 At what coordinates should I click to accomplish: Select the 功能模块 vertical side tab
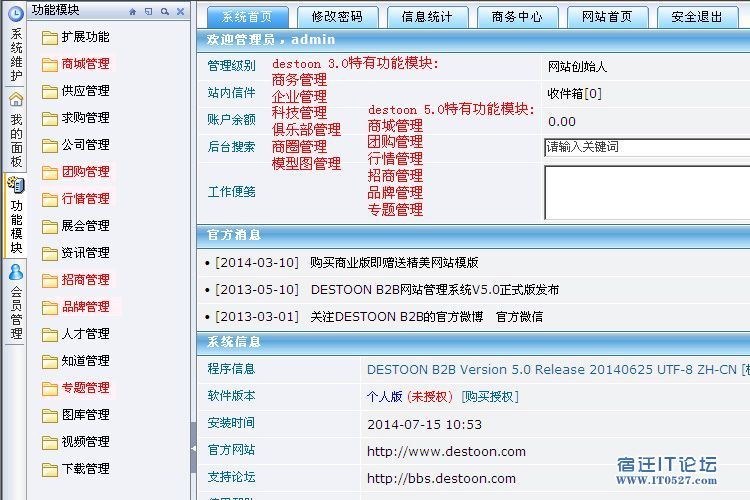click(x=16, y=216)
